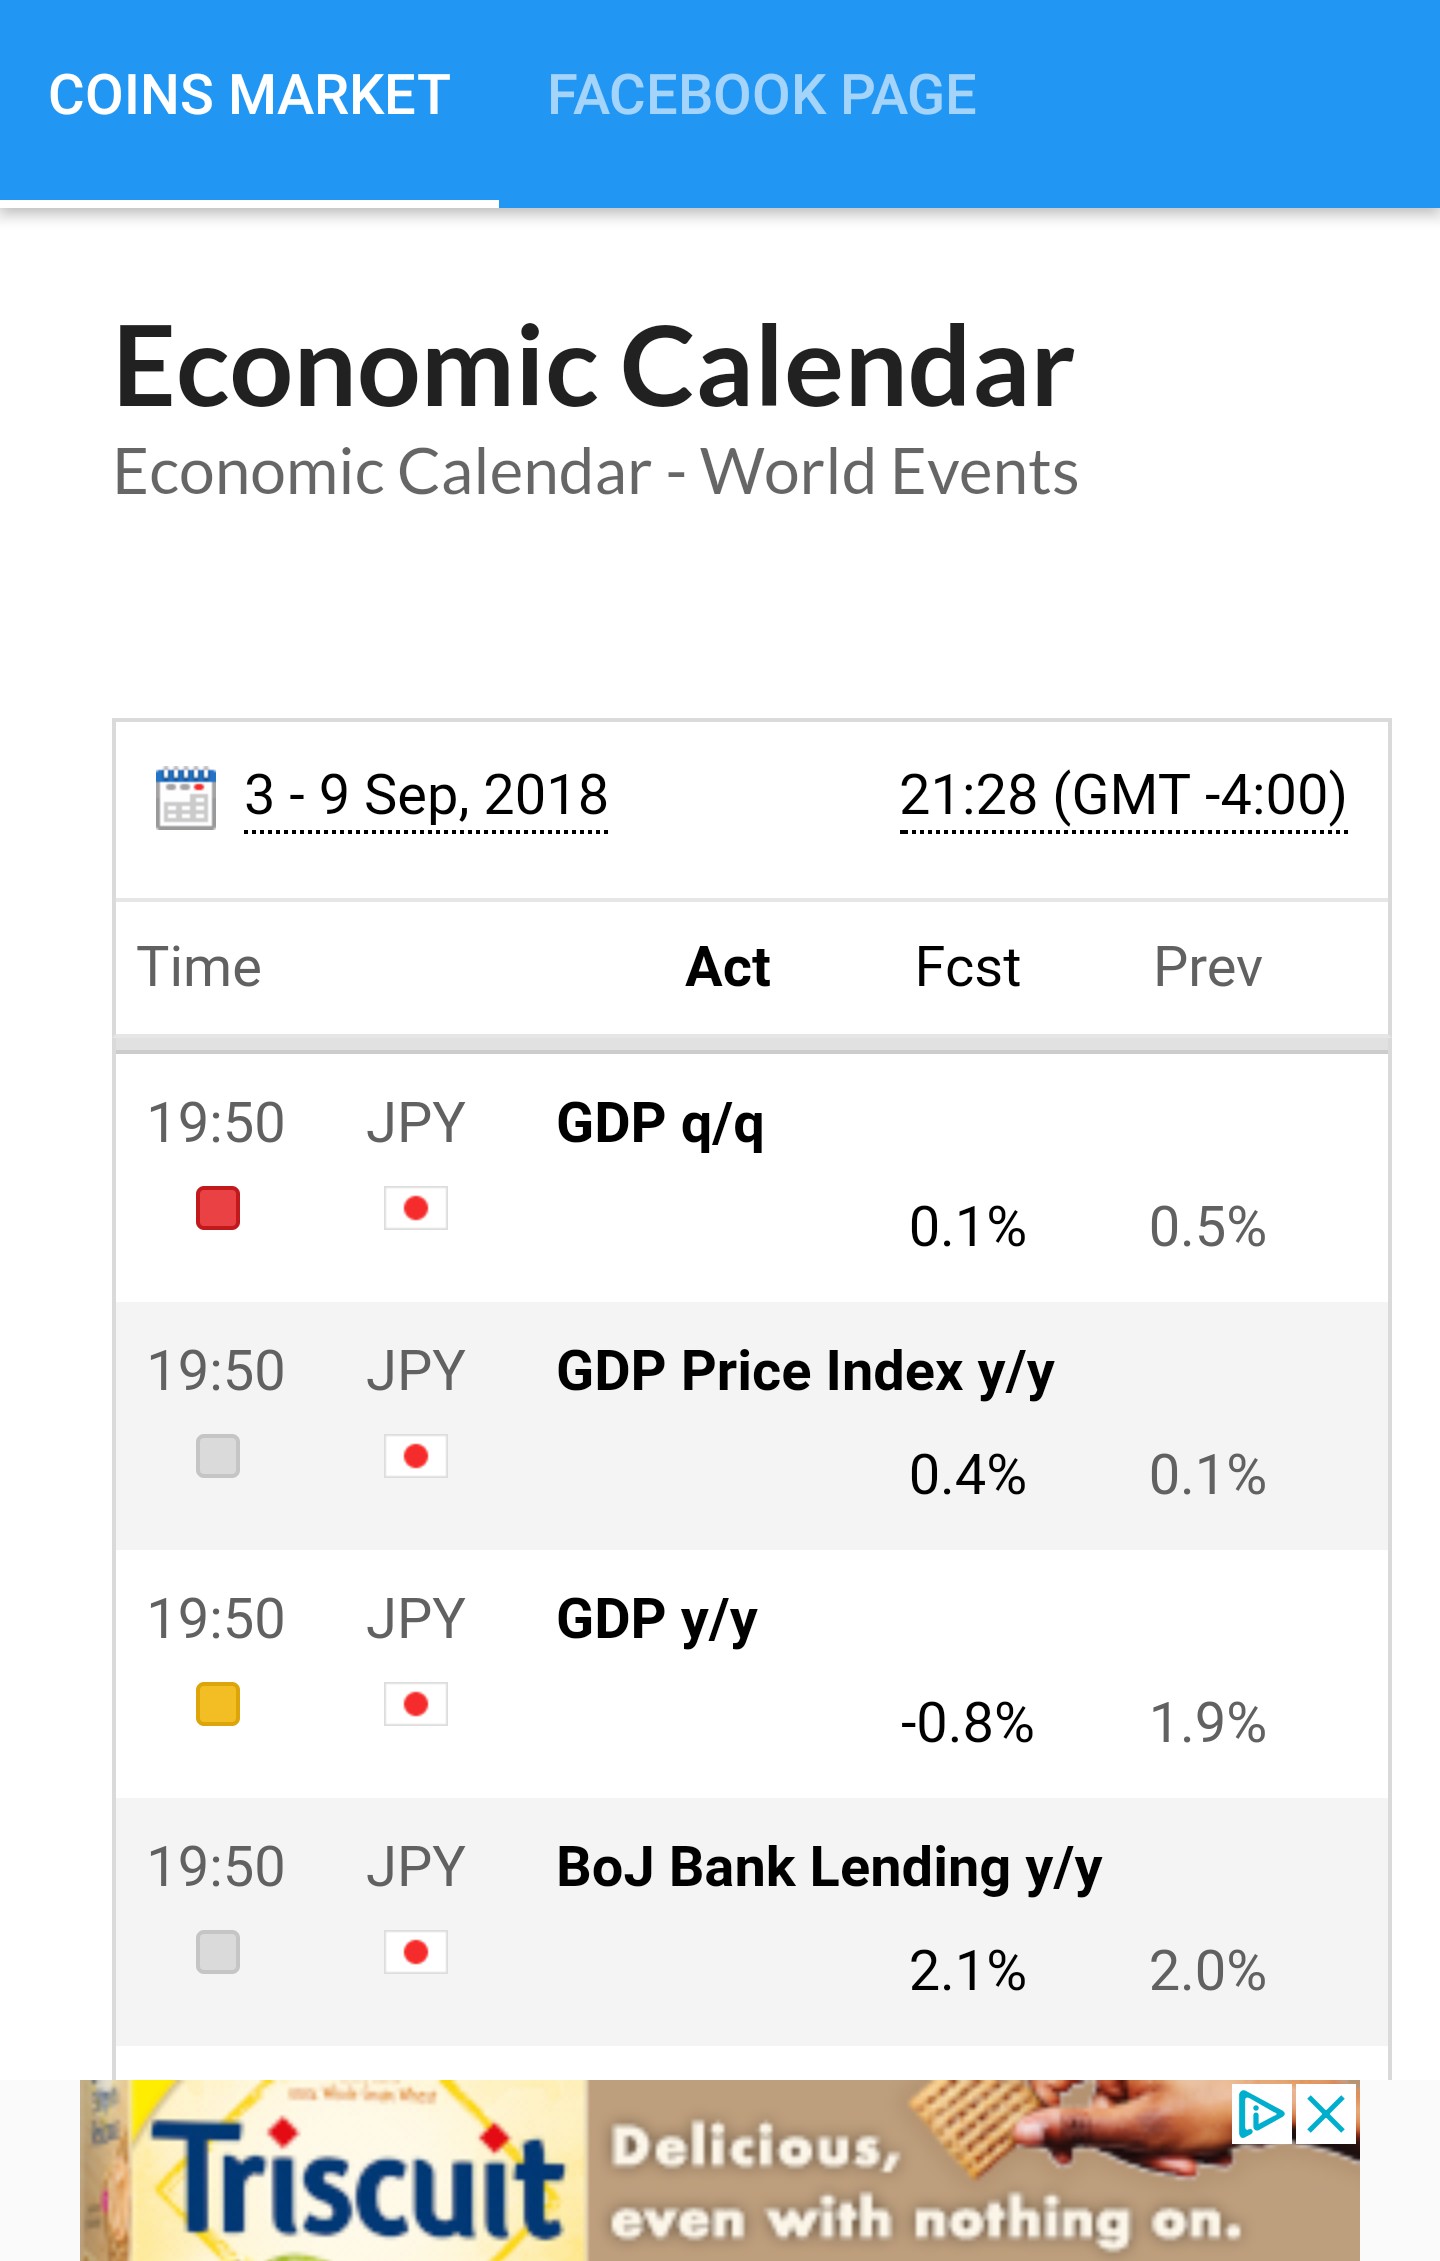Click the gray impact box for GDP Price Index
The image size is (1440, 2261).
[218, 1456]
